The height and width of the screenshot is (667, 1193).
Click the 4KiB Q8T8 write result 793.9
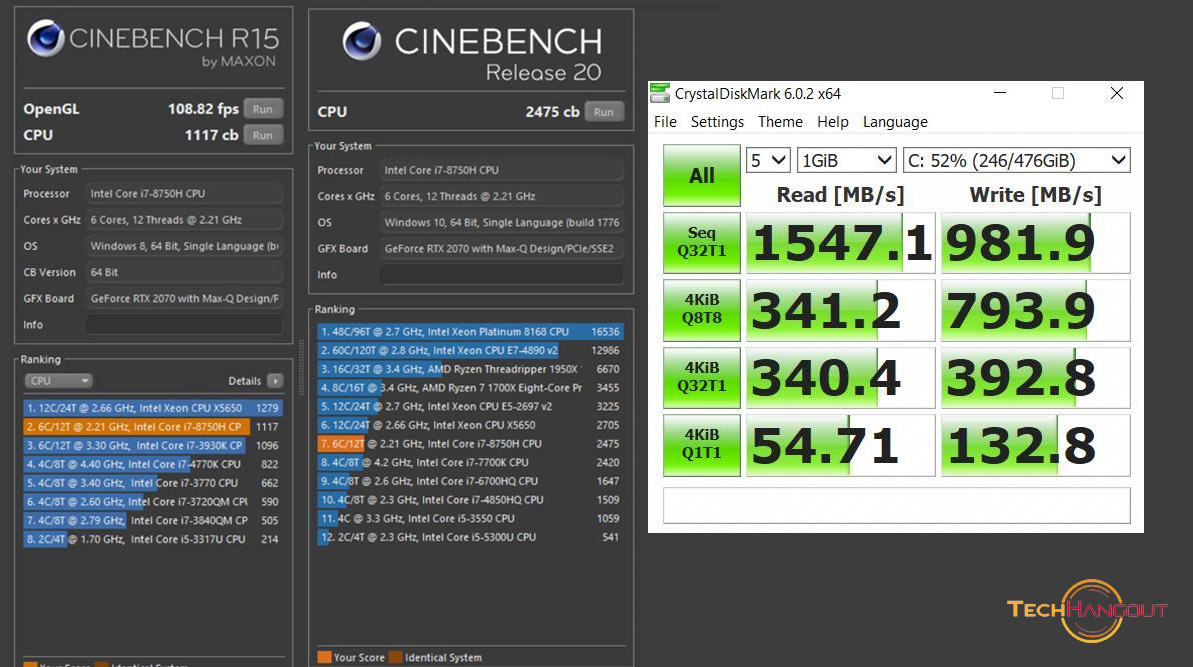coord(1036,310)
